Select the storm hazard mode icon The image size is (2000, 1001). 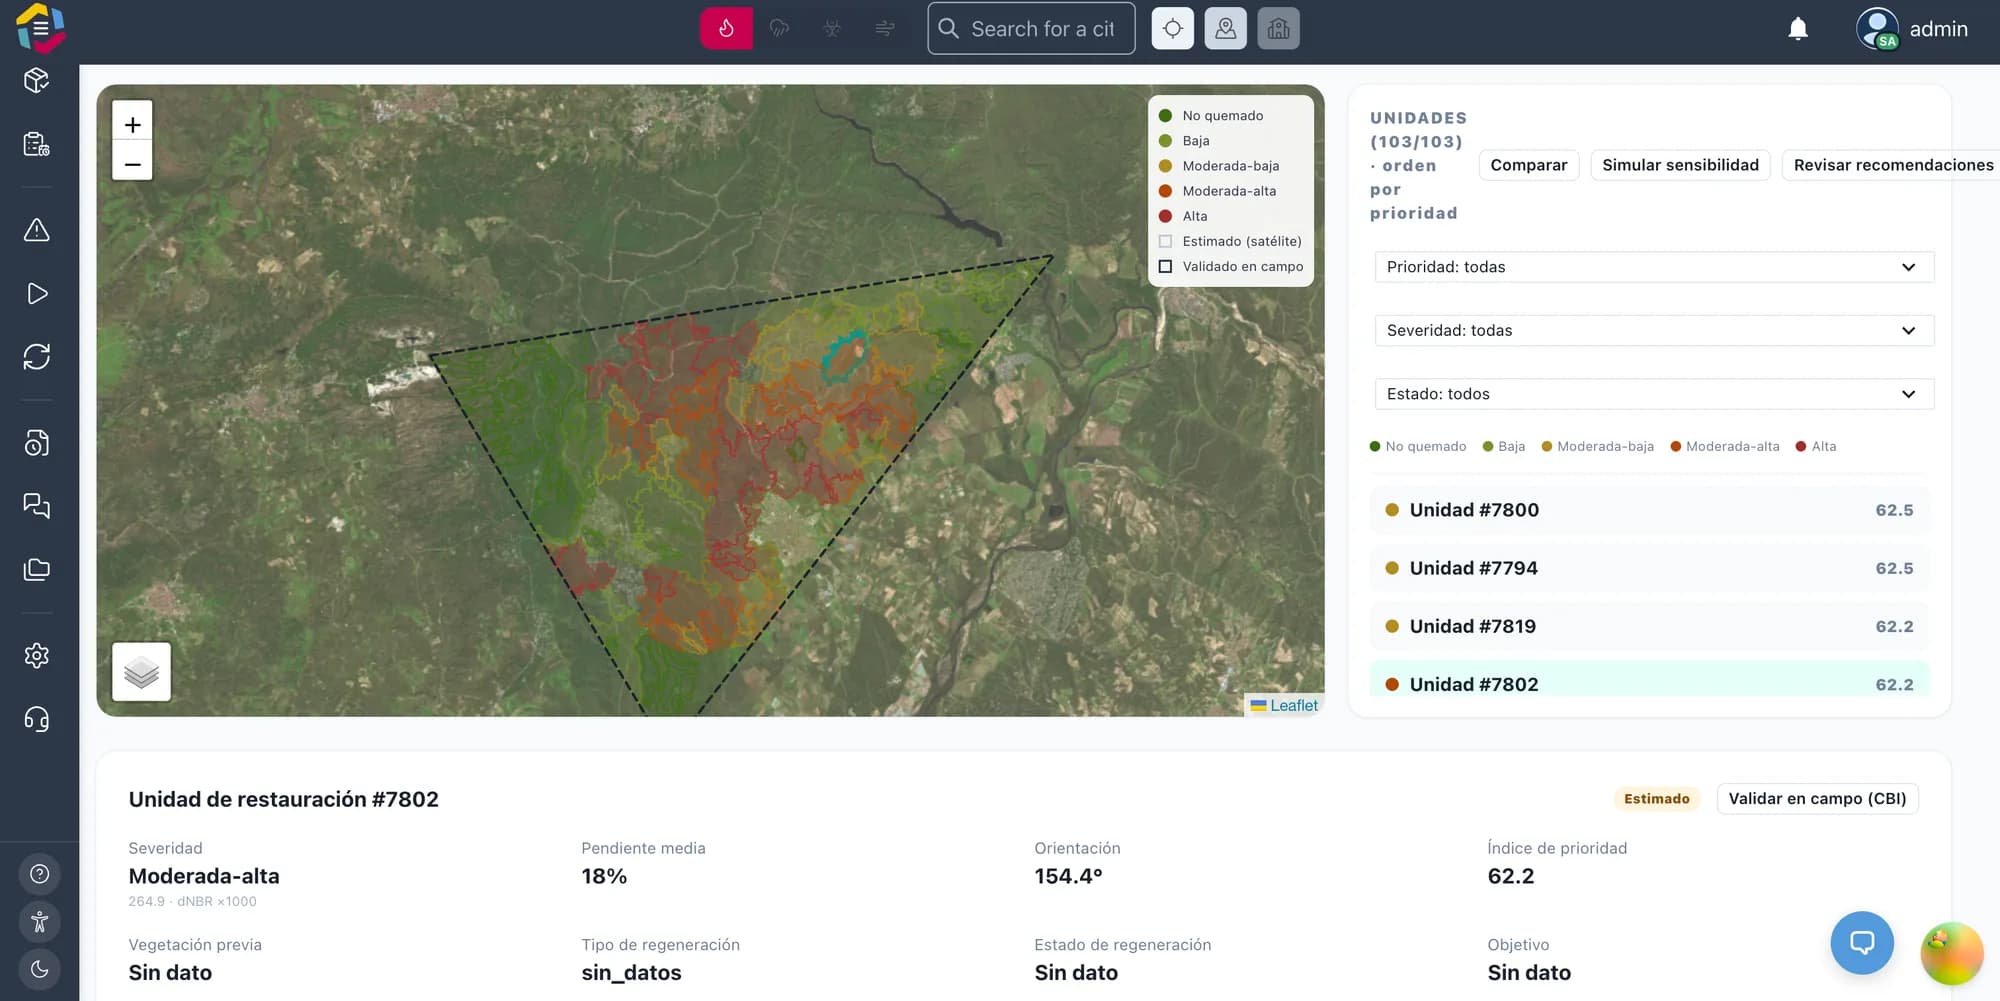779,28
